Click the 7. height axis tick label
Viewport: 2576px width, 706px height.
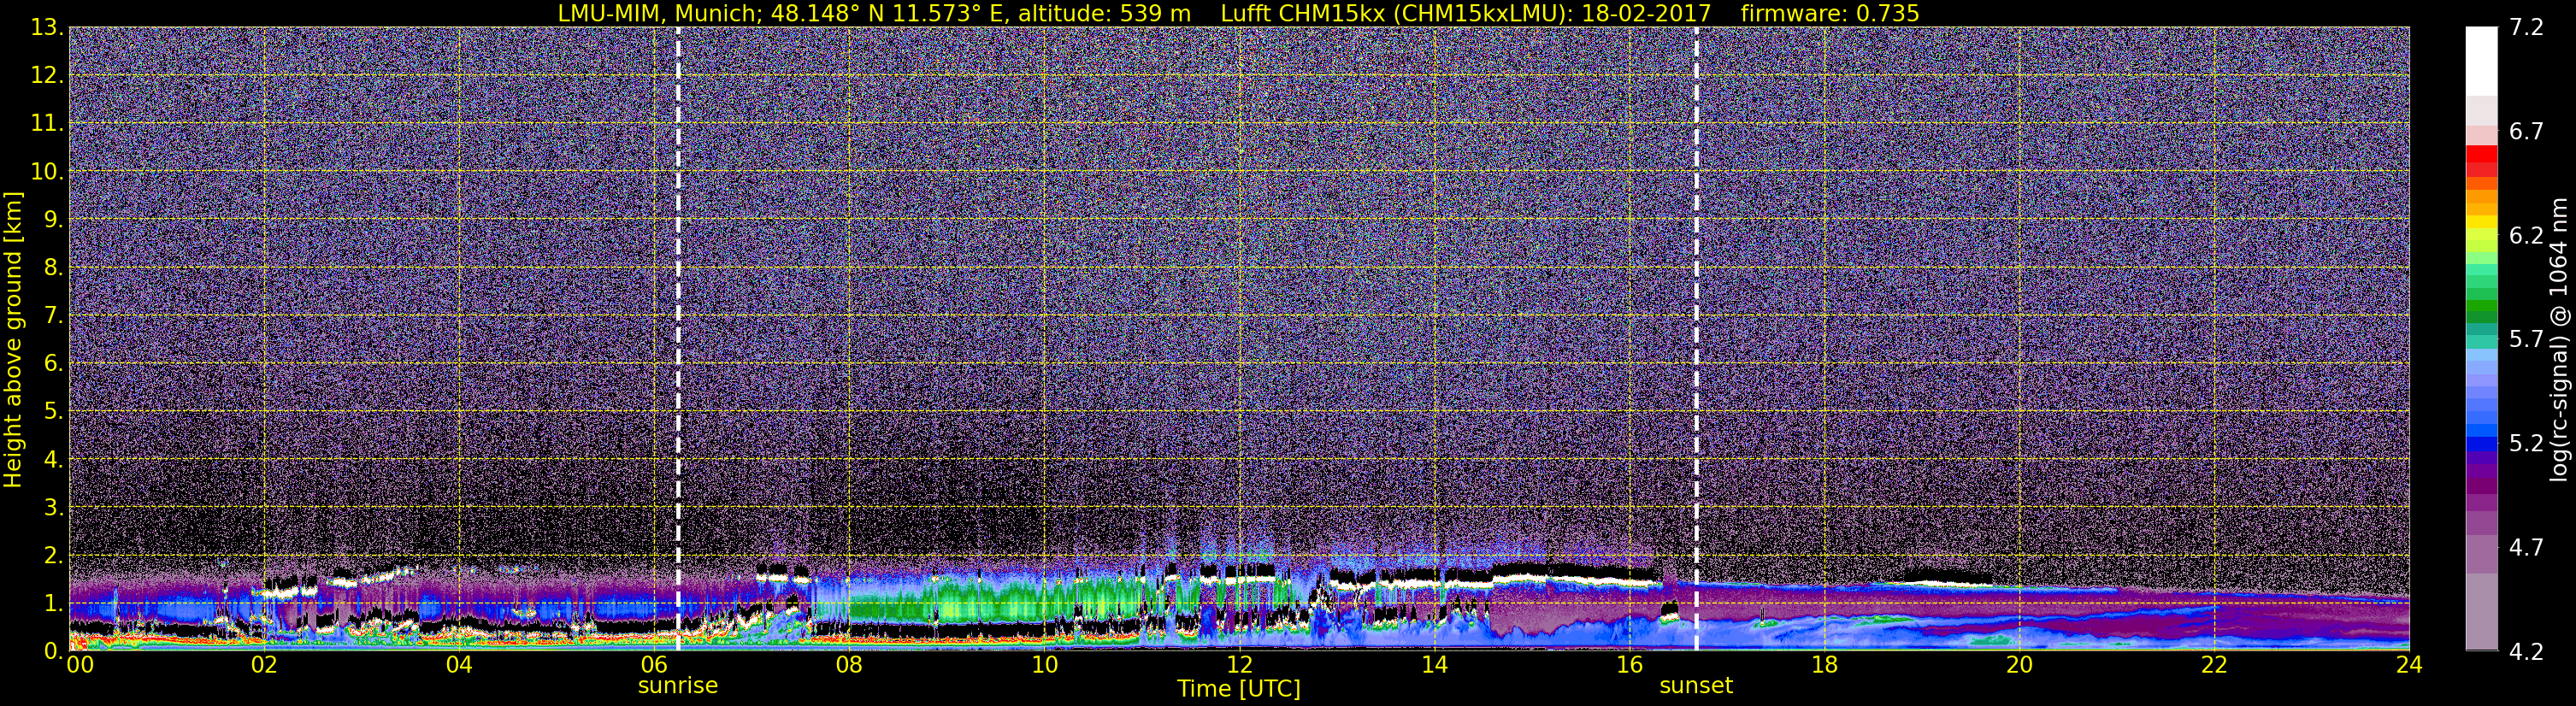coord(53,316)
